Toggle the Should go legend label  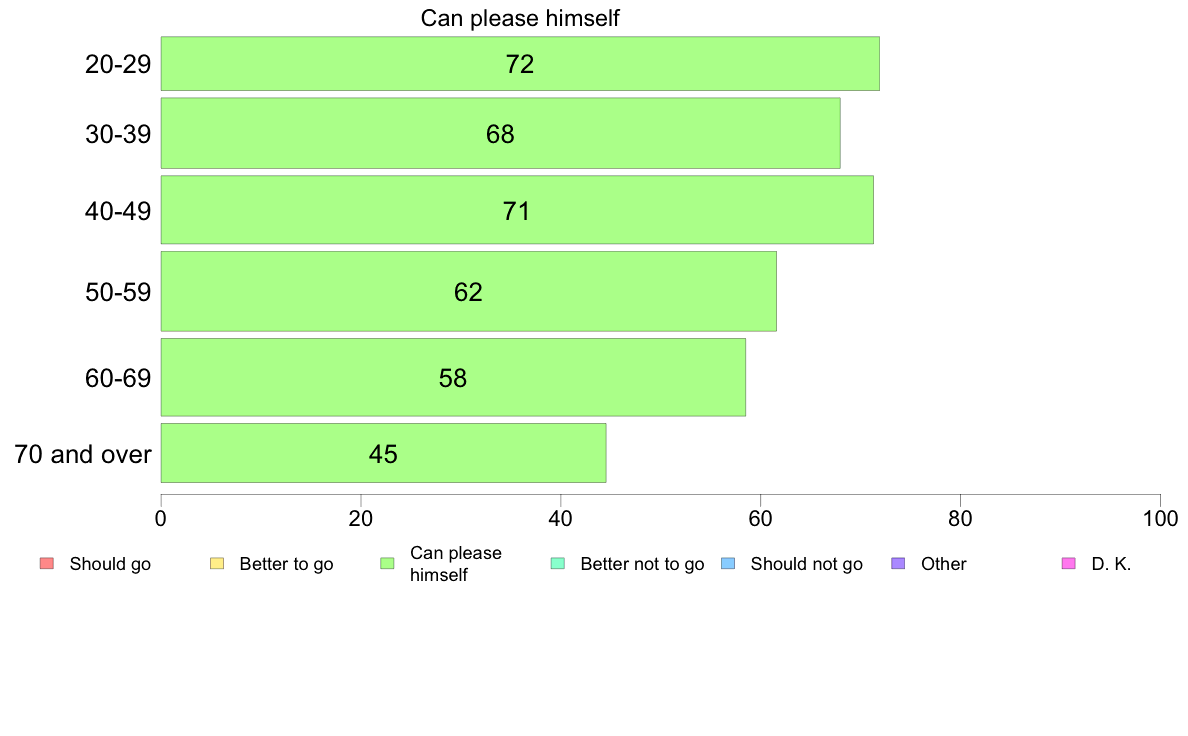point(110,564)
